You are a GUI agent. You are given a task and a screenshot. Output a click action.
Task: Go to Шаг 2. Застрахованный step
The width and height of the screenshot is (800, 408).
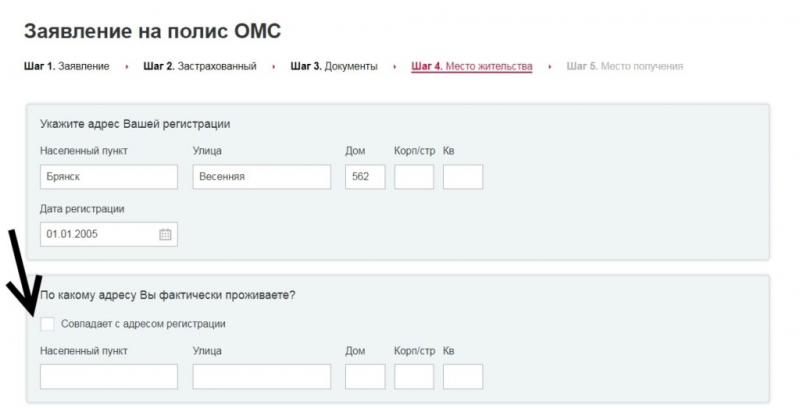pyautogui.click(x=200, y=67)
